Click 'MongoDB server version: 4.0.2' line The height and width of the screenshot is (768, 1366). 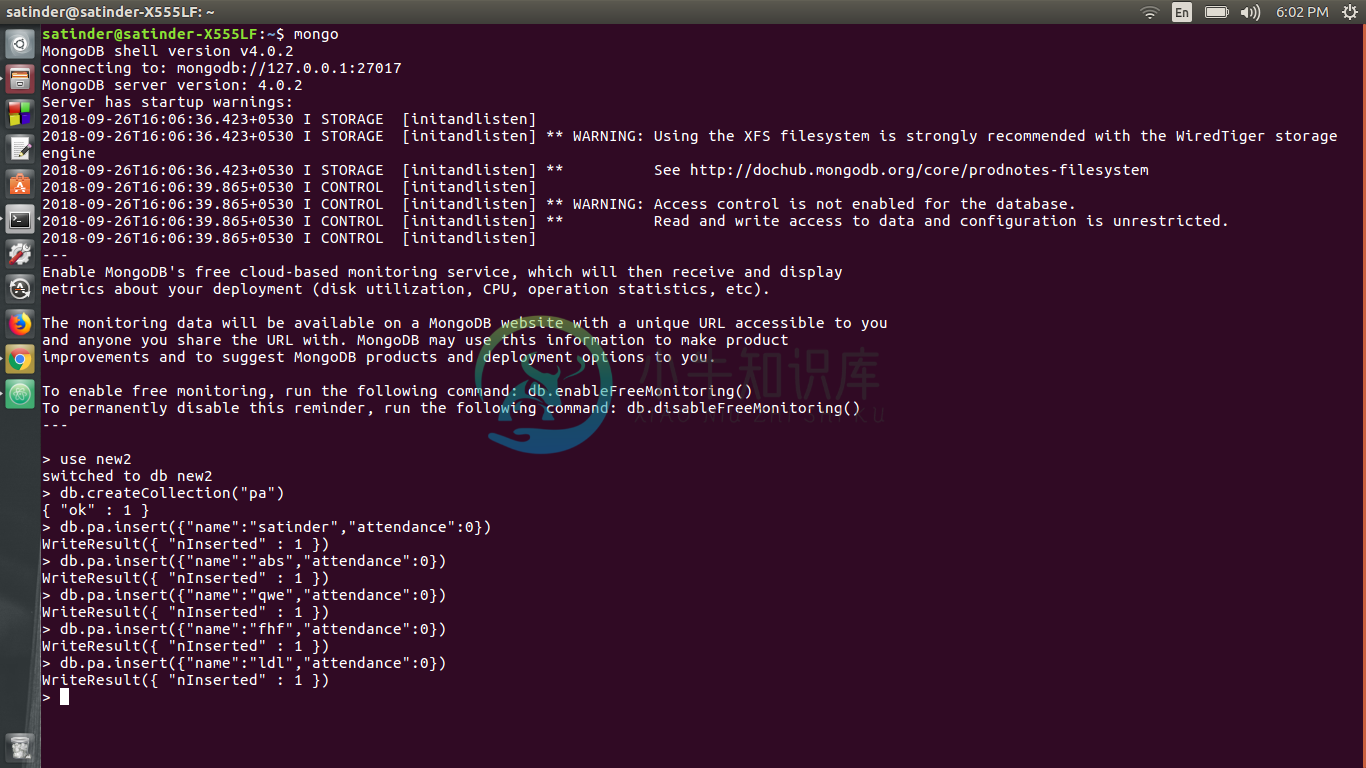(x=172, y=85)
